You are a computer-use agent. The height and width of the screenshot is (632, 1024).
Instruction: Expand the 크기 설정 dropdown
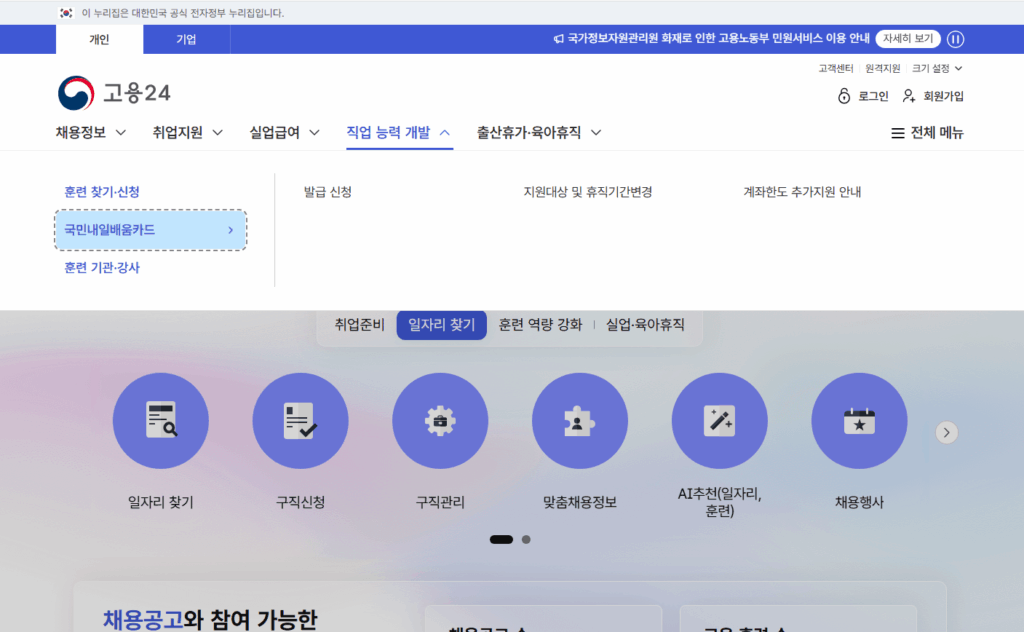[930, 68]
